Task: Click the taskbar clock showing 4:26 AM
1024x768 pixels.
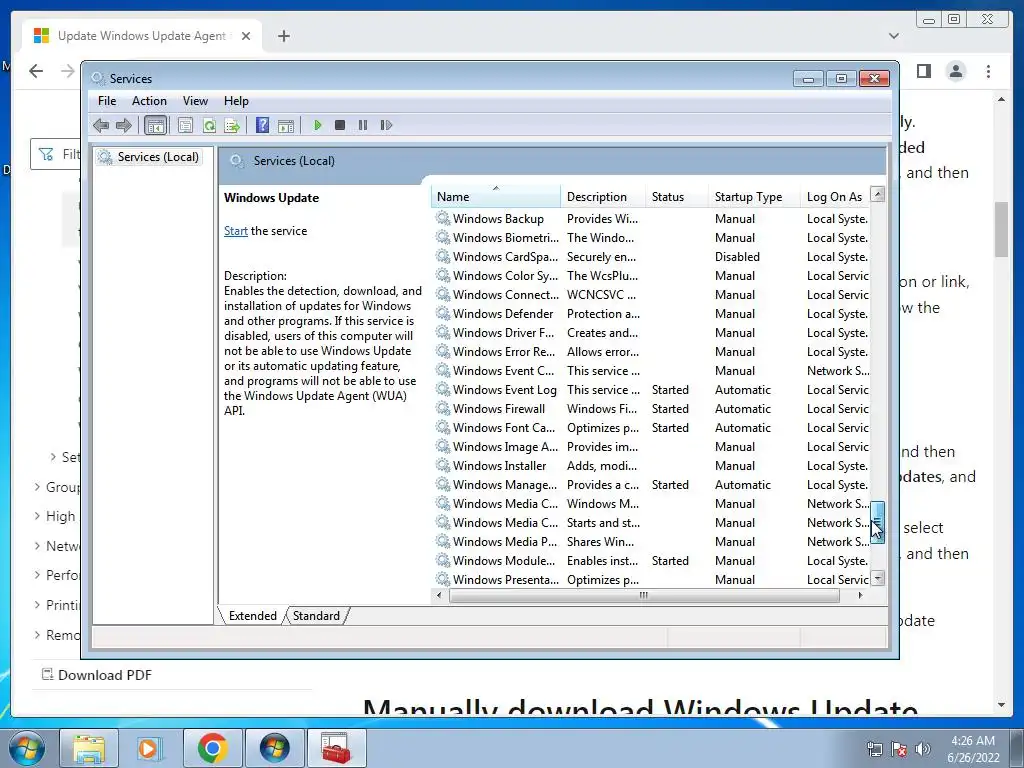Action: 974,749
